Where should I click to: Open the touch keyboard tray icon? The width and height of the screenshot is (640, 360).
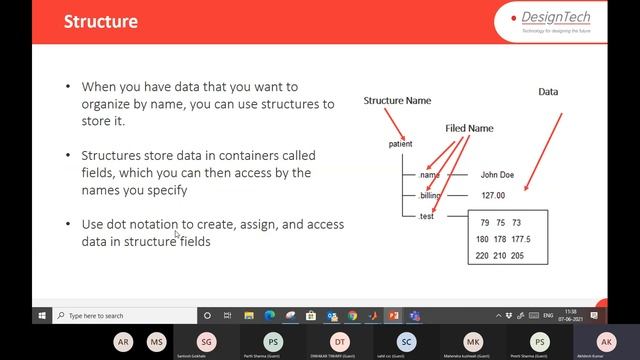coord(534,316)
